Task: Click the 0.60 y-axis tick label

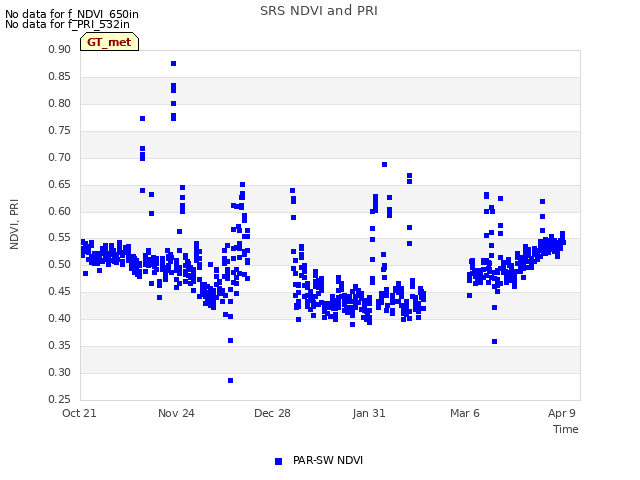Action: tap(59, 211)
